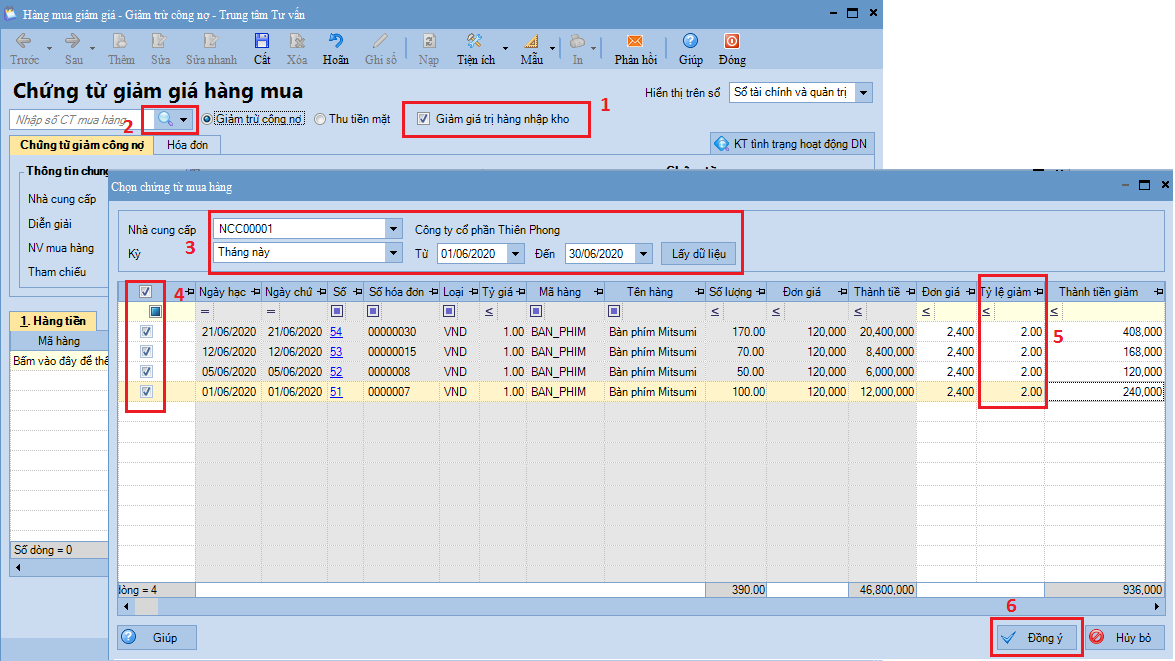Open voucher number 51 link
The width and height of the screenshot is (1175, 661).
[x=336, y=391]
